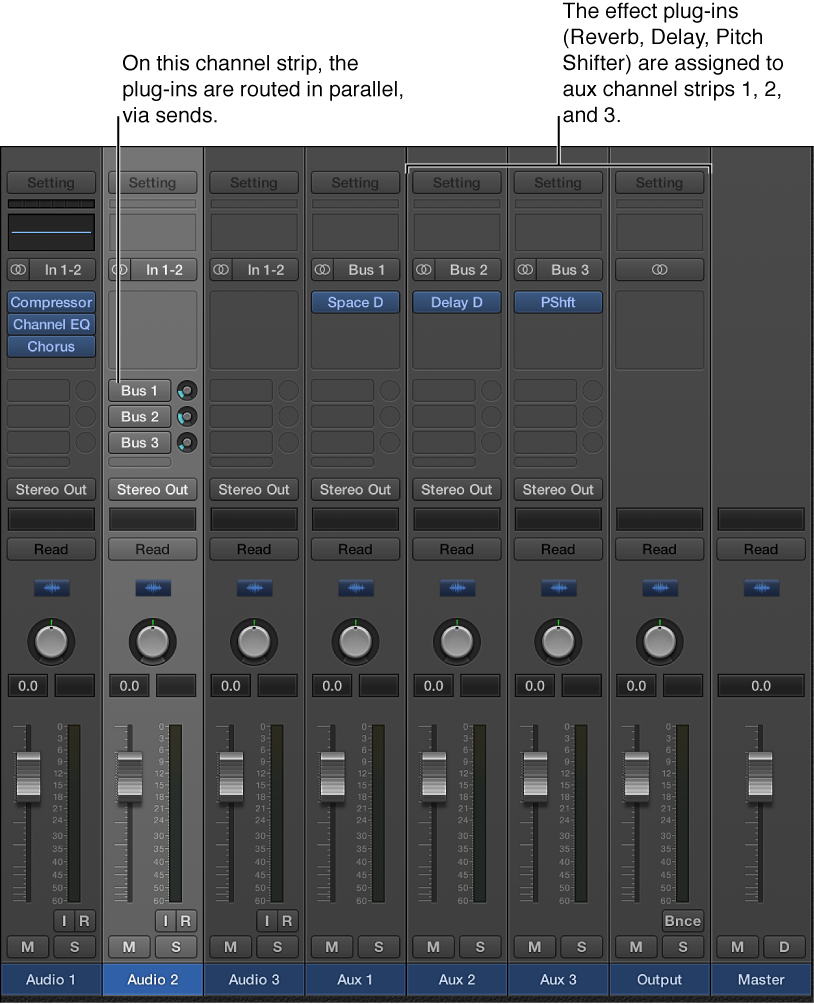The image size is (814, 1004).
Task: Open the Stereo Out output slot on Aux 1
Action: [x=355, y=489]
